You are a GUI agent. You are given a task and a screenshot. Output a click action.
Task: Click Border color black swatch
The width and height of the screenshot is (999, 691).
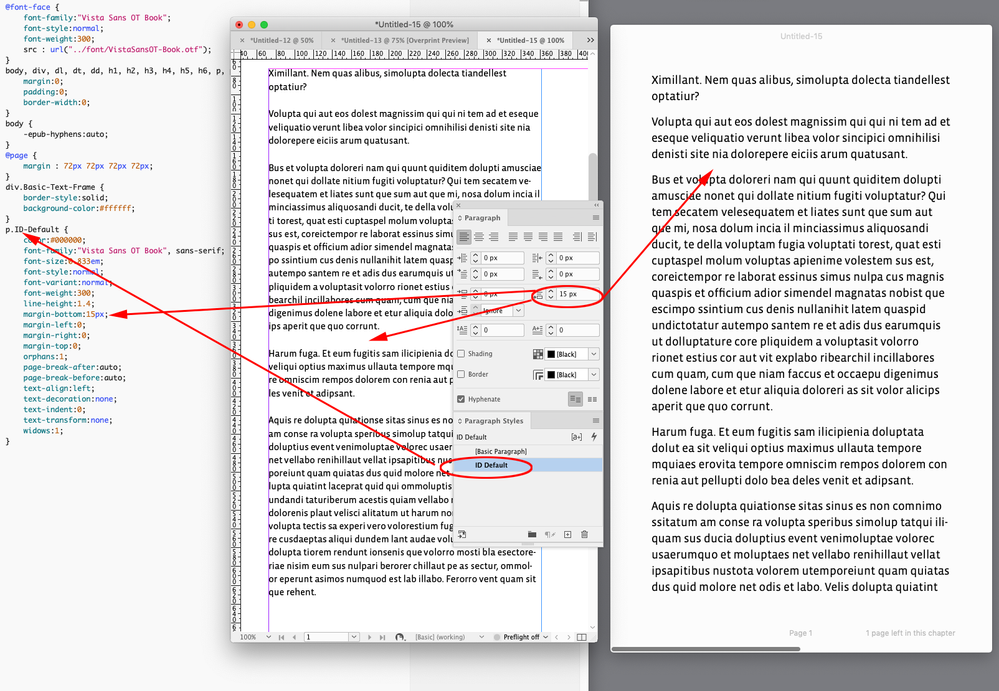tap(551, 375)
